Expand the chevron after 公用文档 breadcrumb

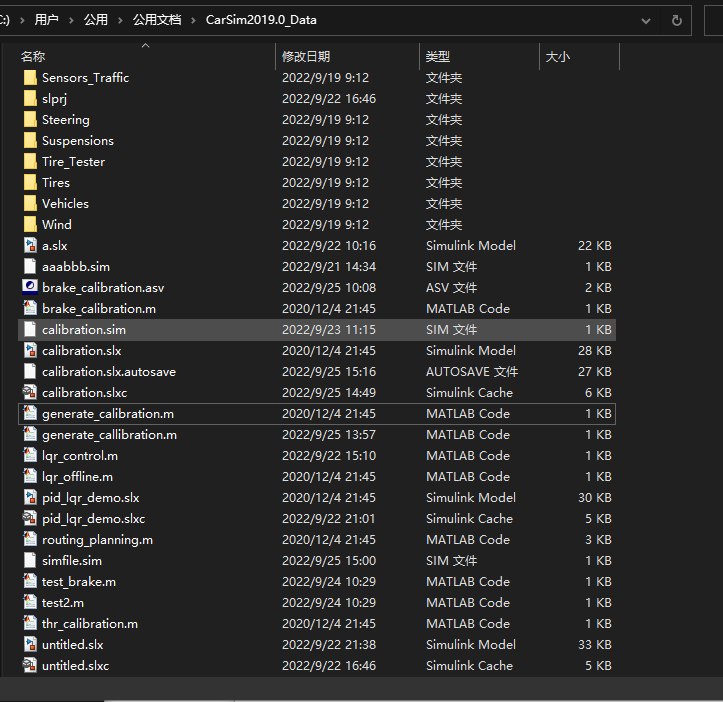193,20
